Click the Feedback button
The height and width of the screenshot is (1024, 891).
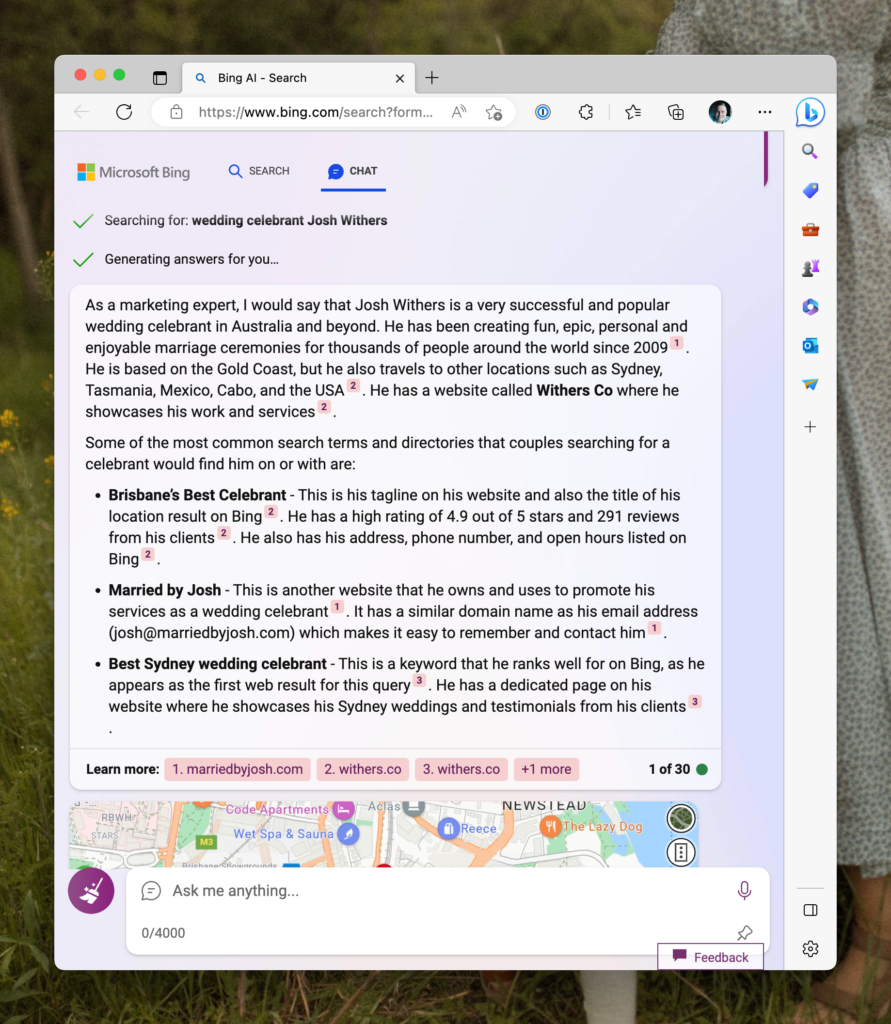click(710, 957)
